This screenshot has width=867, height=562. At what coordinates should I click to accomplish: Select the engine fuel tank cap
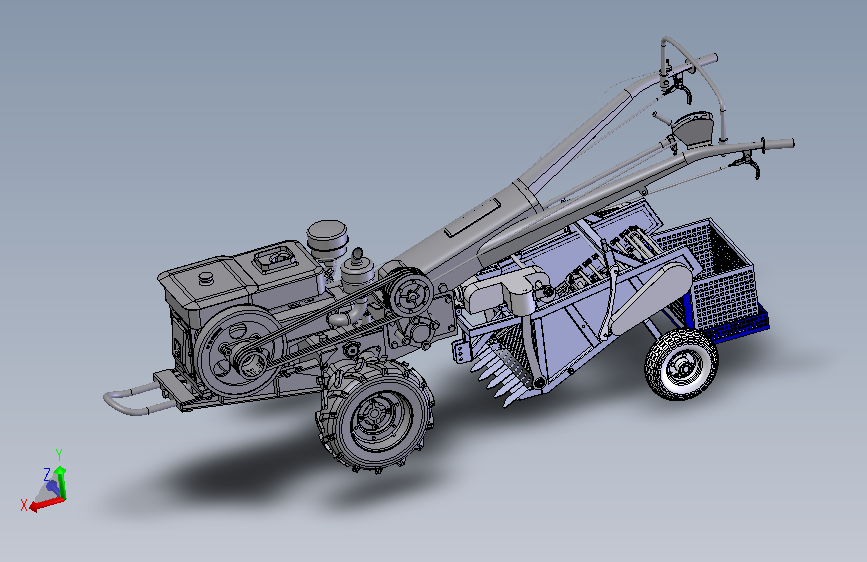206,278
